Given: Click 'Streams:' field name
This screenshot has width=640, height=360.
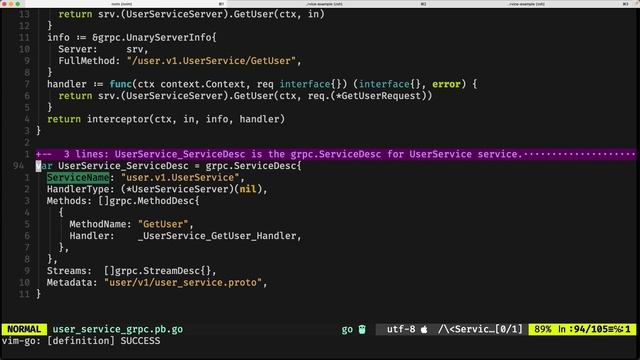Looking at the screenshot, I should click(x=69, y=271).
